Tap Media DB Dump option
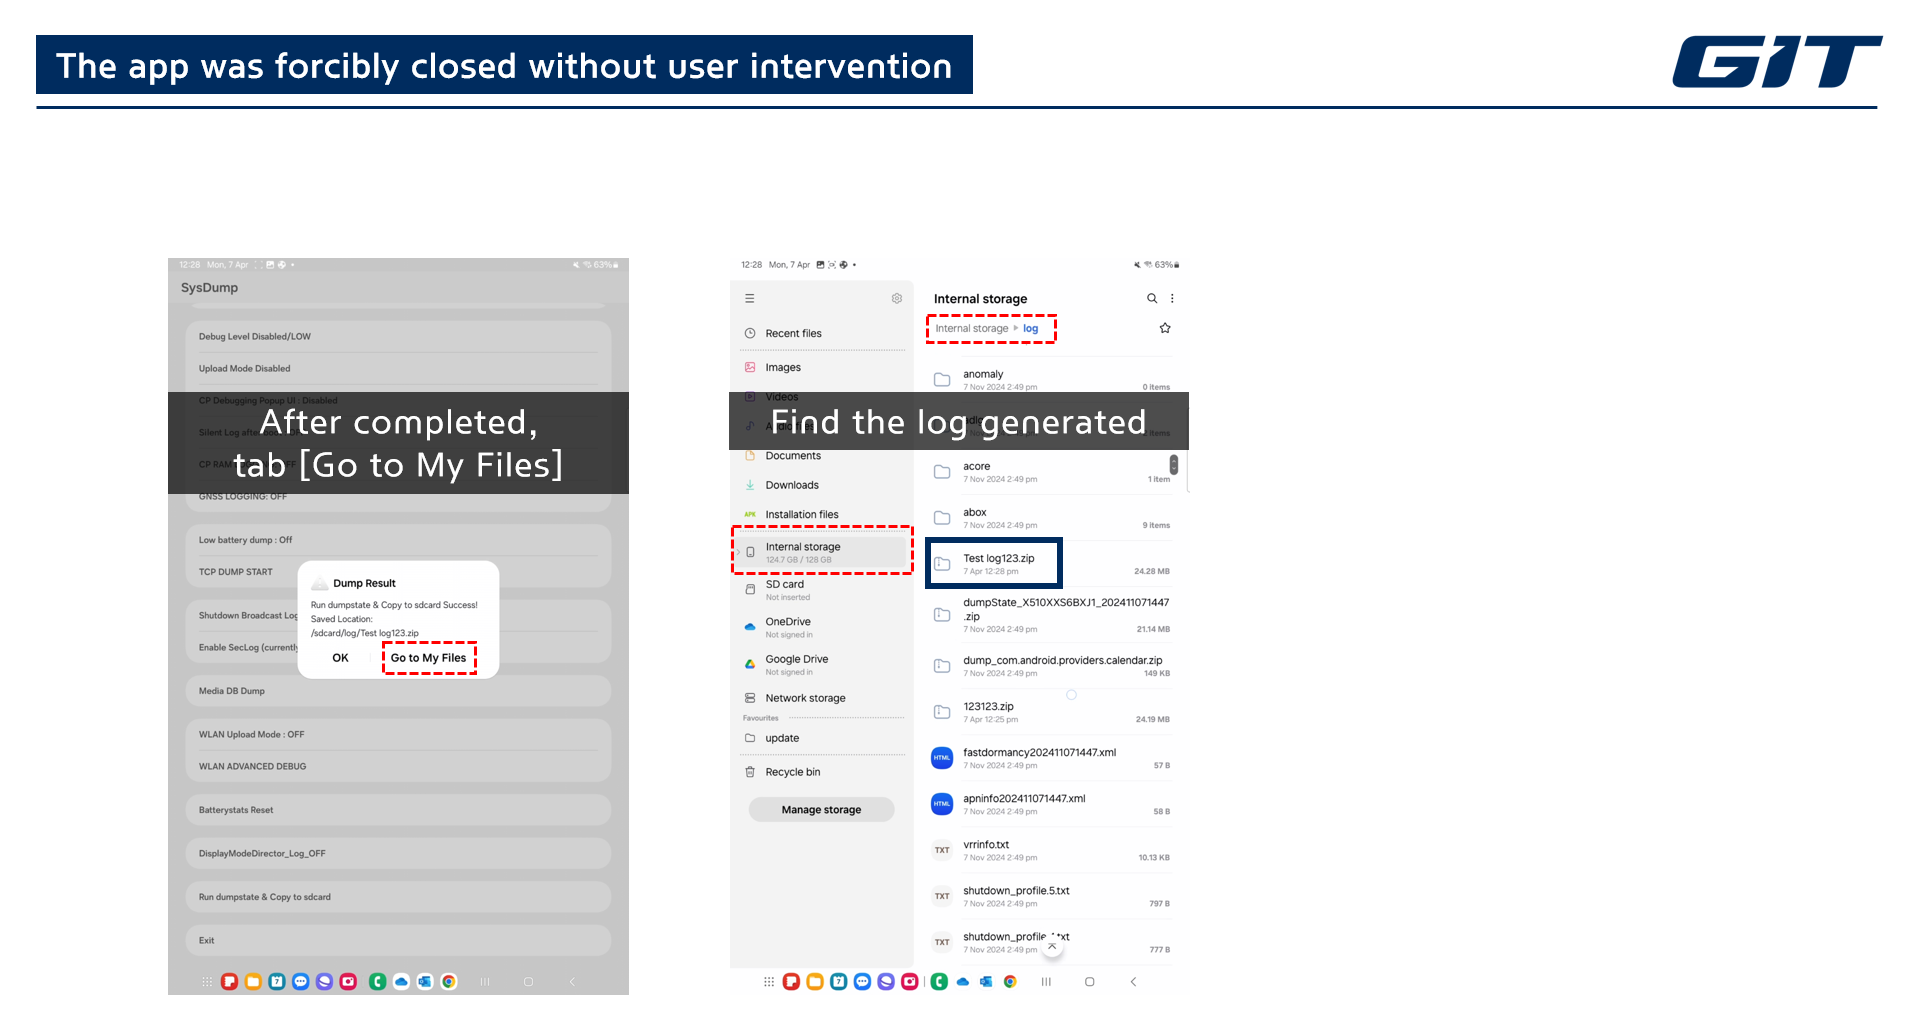The image size is (1920, 1022). [398, 691]
